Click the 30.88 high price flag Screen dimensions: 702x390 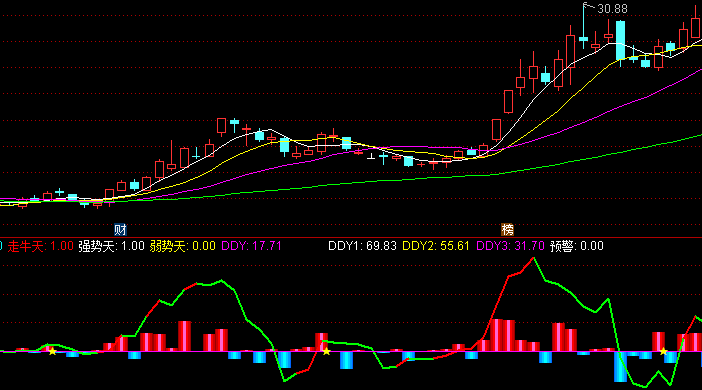tap(606, 9)
